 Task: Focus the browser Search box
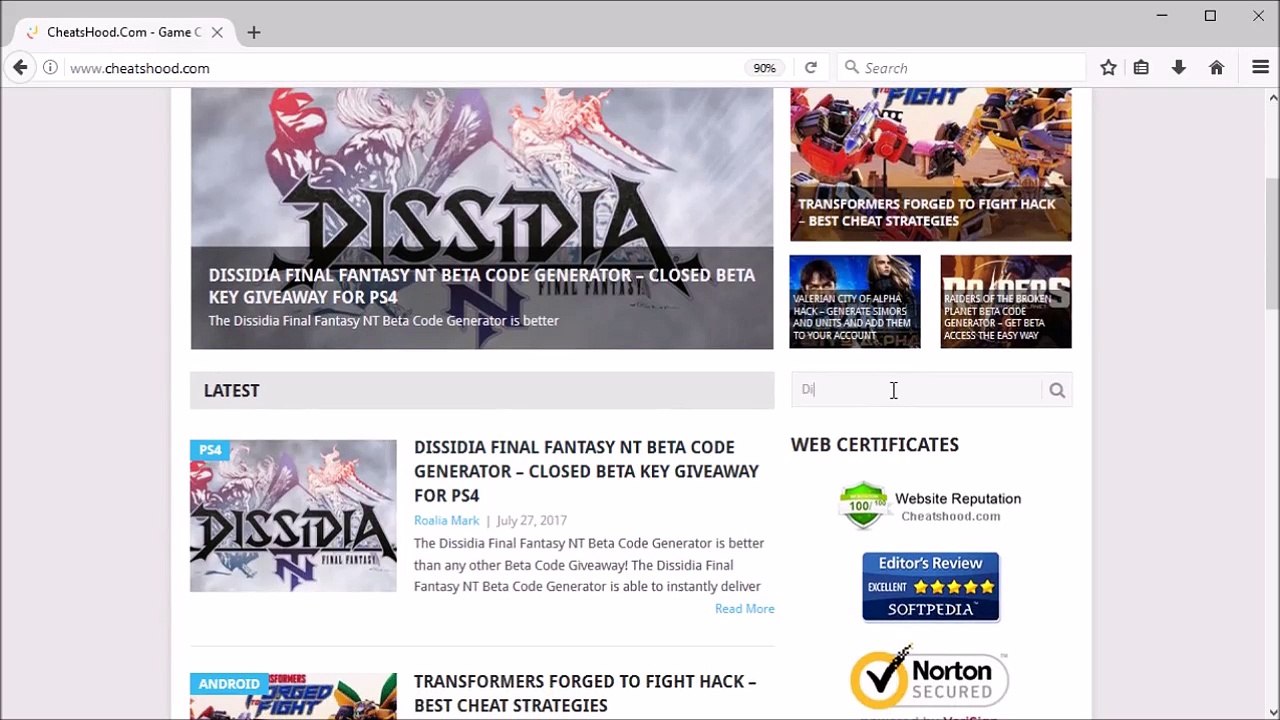[x=960, y=68]
